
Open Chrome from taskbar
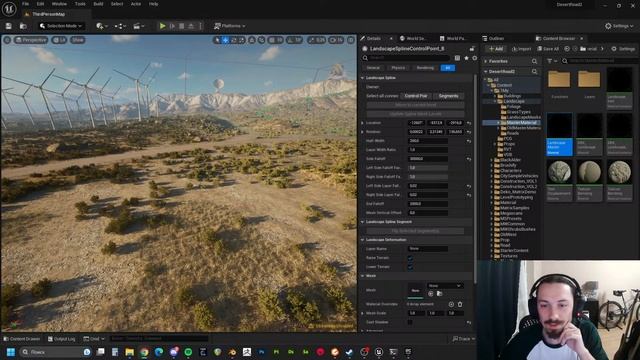pos(144,352)
